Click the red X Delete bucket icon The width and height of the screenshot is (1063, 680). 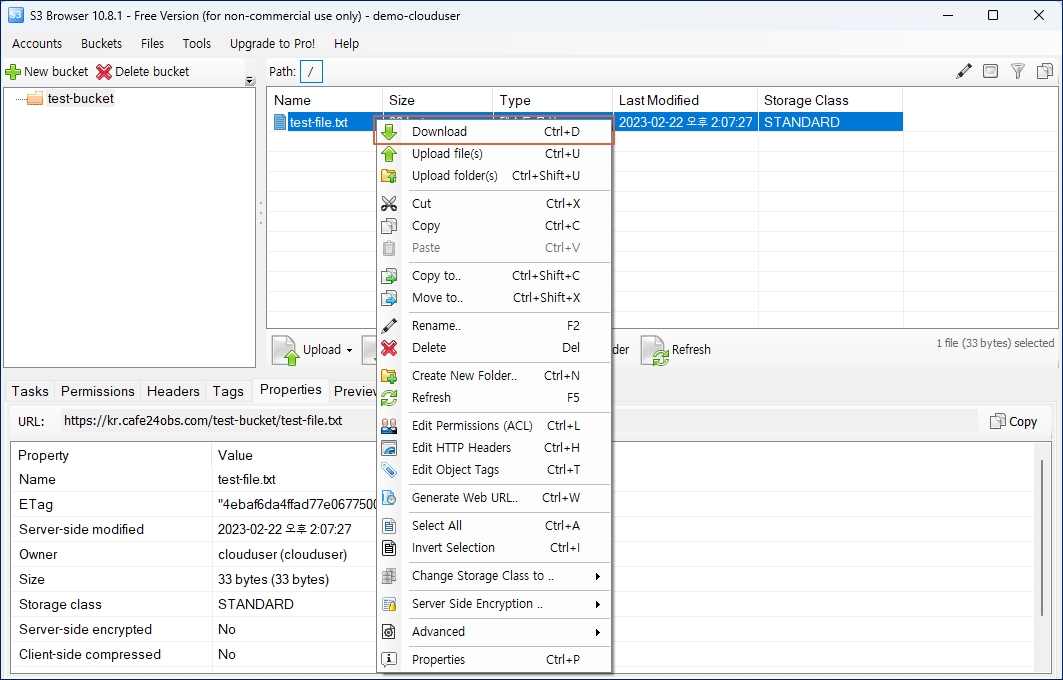(x=104, y=72)
